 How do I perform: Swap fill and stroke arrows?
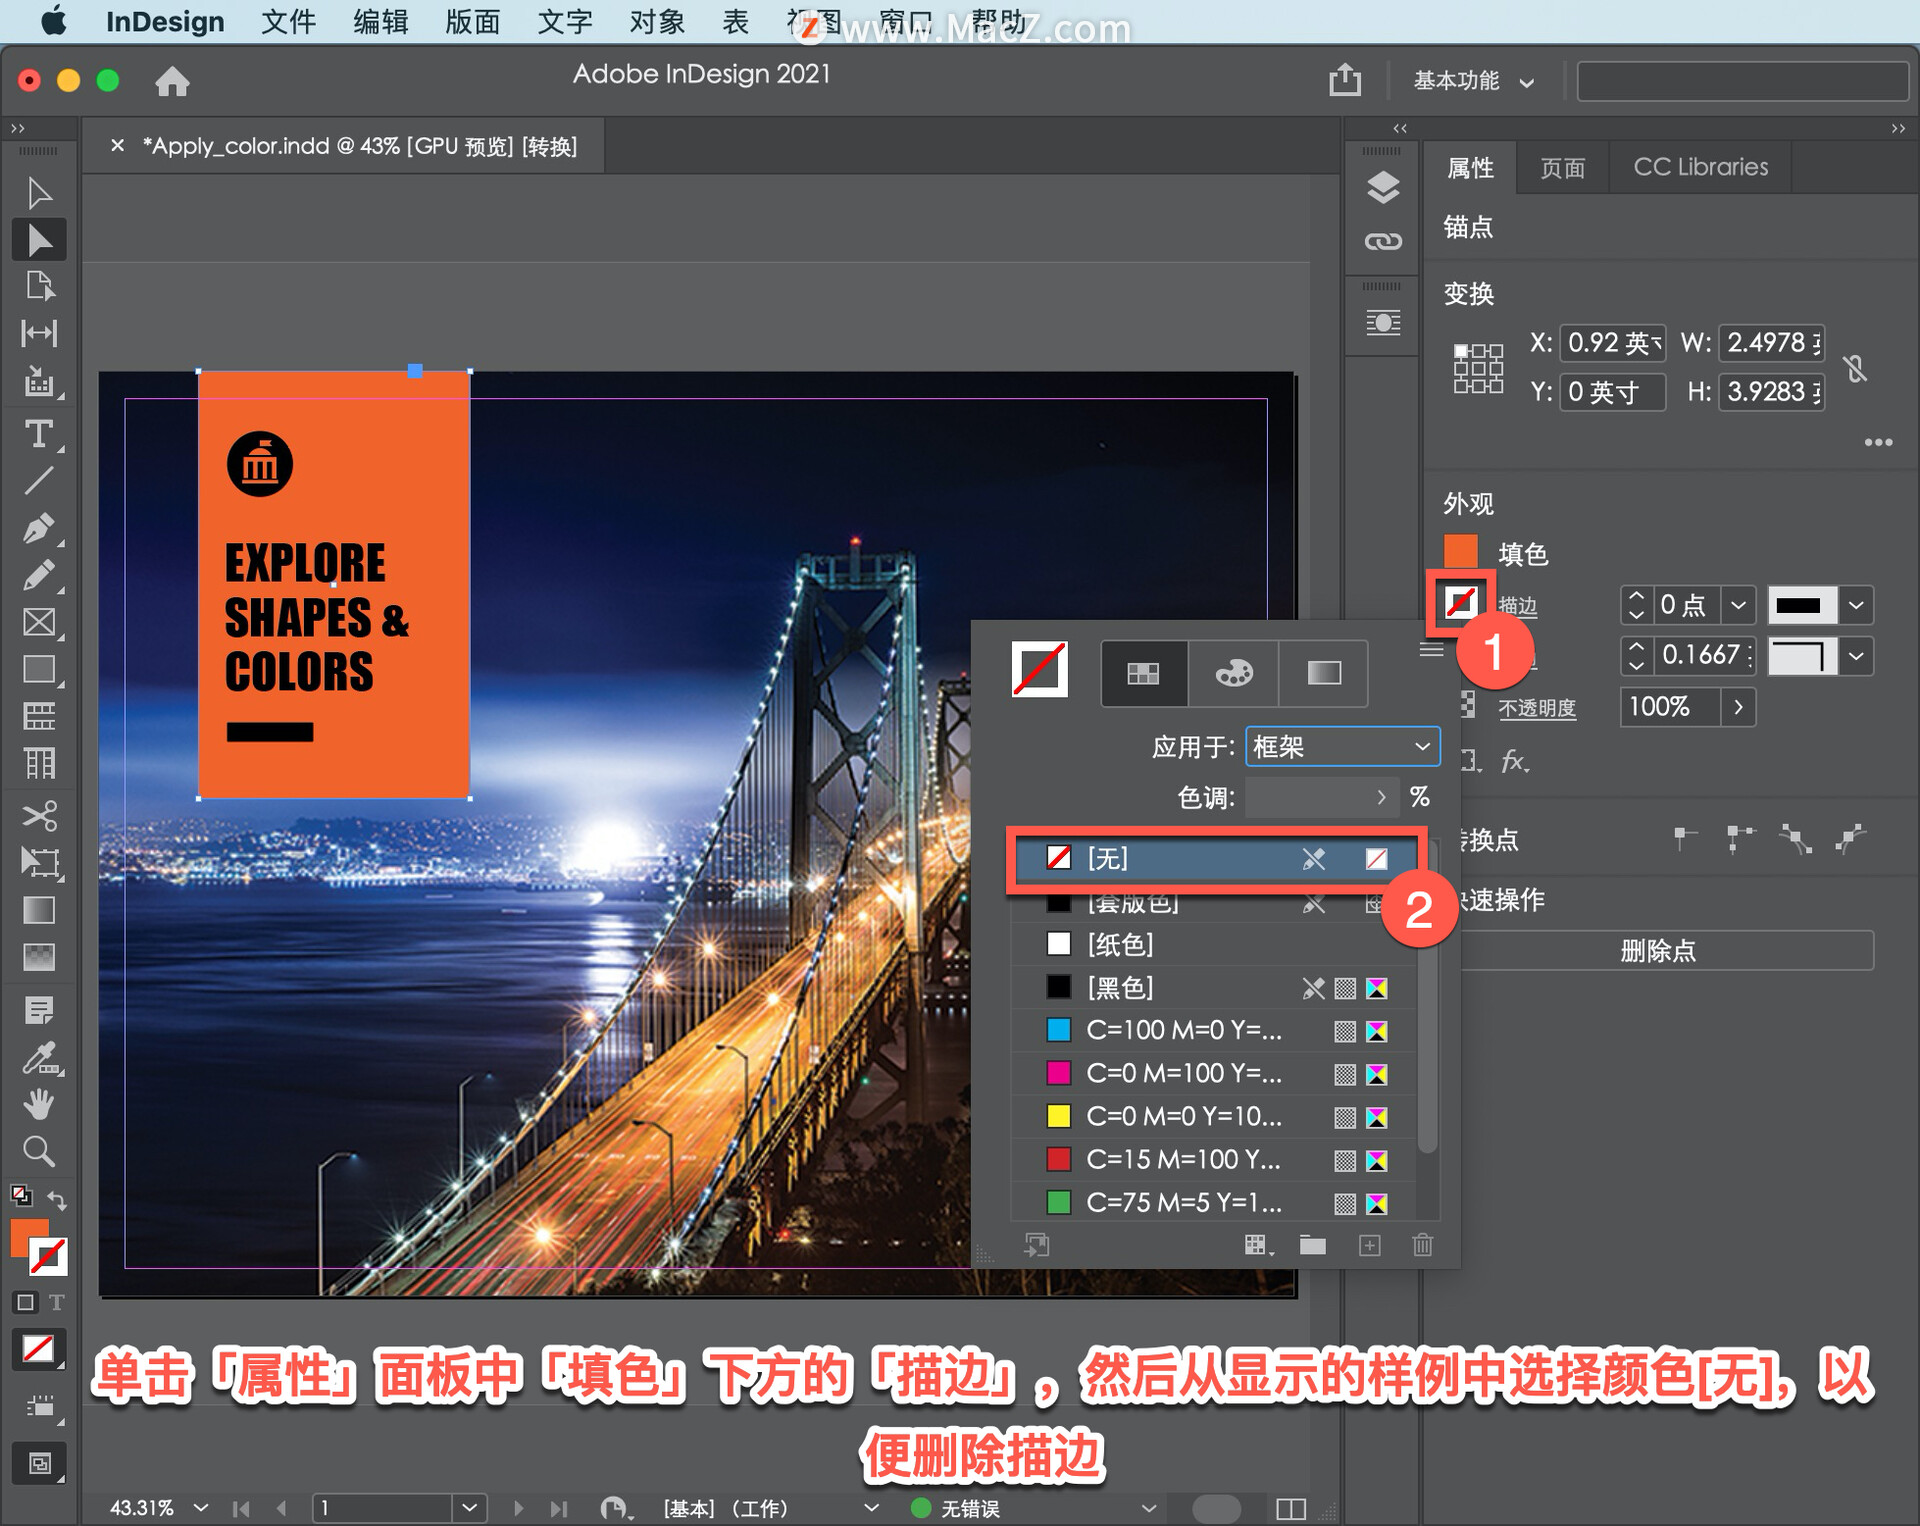click(57, 1199)
